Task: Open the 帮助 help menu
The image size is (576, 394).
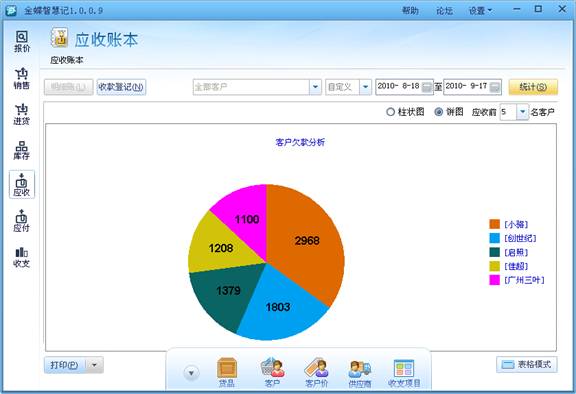Action: 410,11
